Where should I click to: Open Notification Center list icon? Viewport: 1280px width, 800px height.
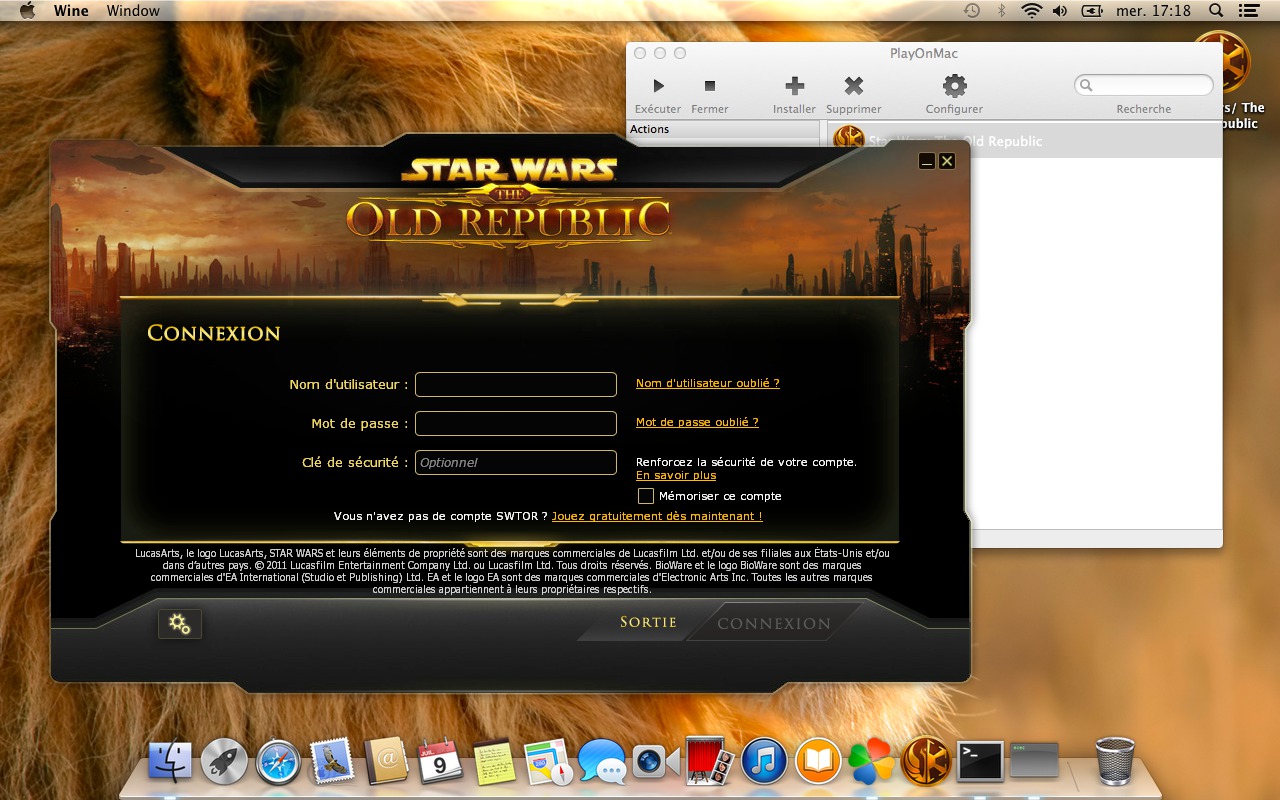1247,10
